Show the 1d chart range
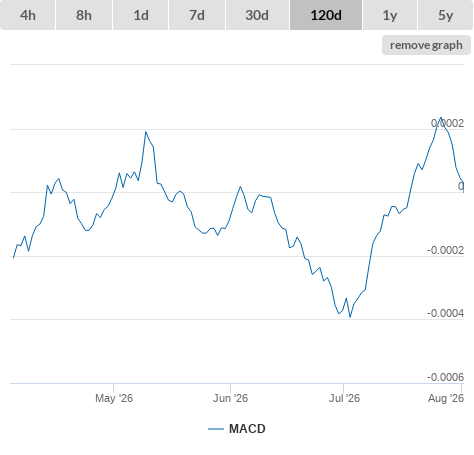The image size is (474, 455). click(x=141, y=15)
